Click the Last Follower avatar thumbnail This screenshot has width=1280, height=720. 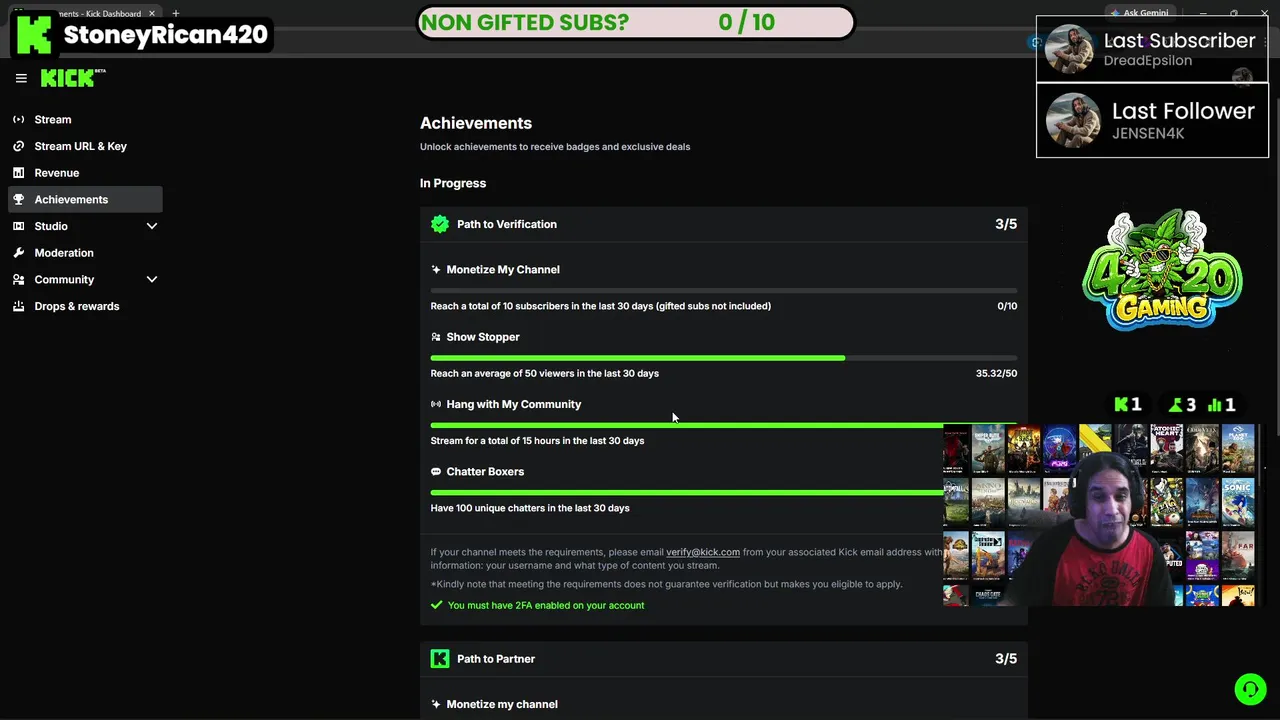1072,120
